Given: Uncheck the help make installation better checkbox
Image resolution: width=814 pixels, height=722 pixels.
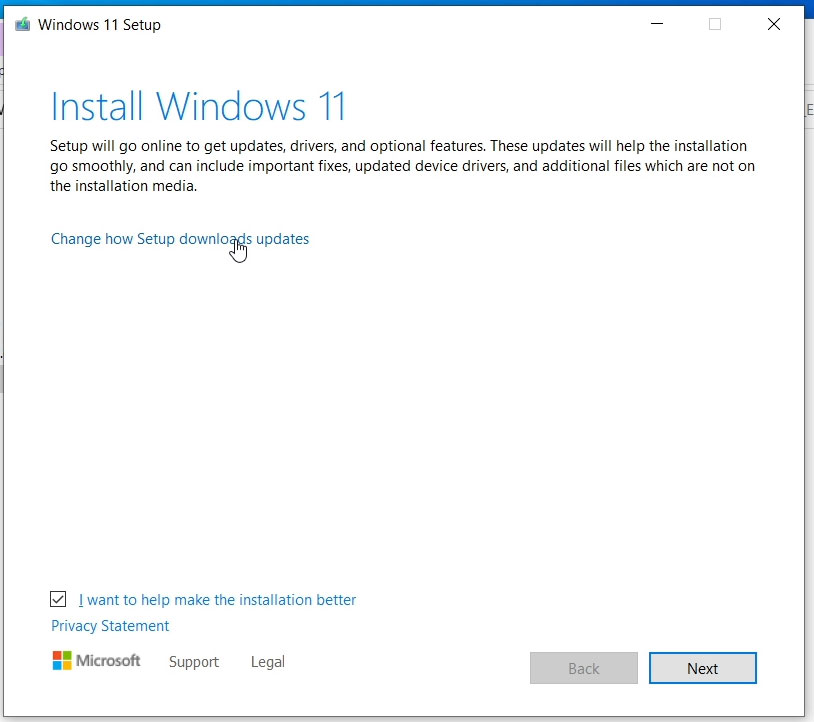Looking at the screenshot, I should click(x=59, y=600).
